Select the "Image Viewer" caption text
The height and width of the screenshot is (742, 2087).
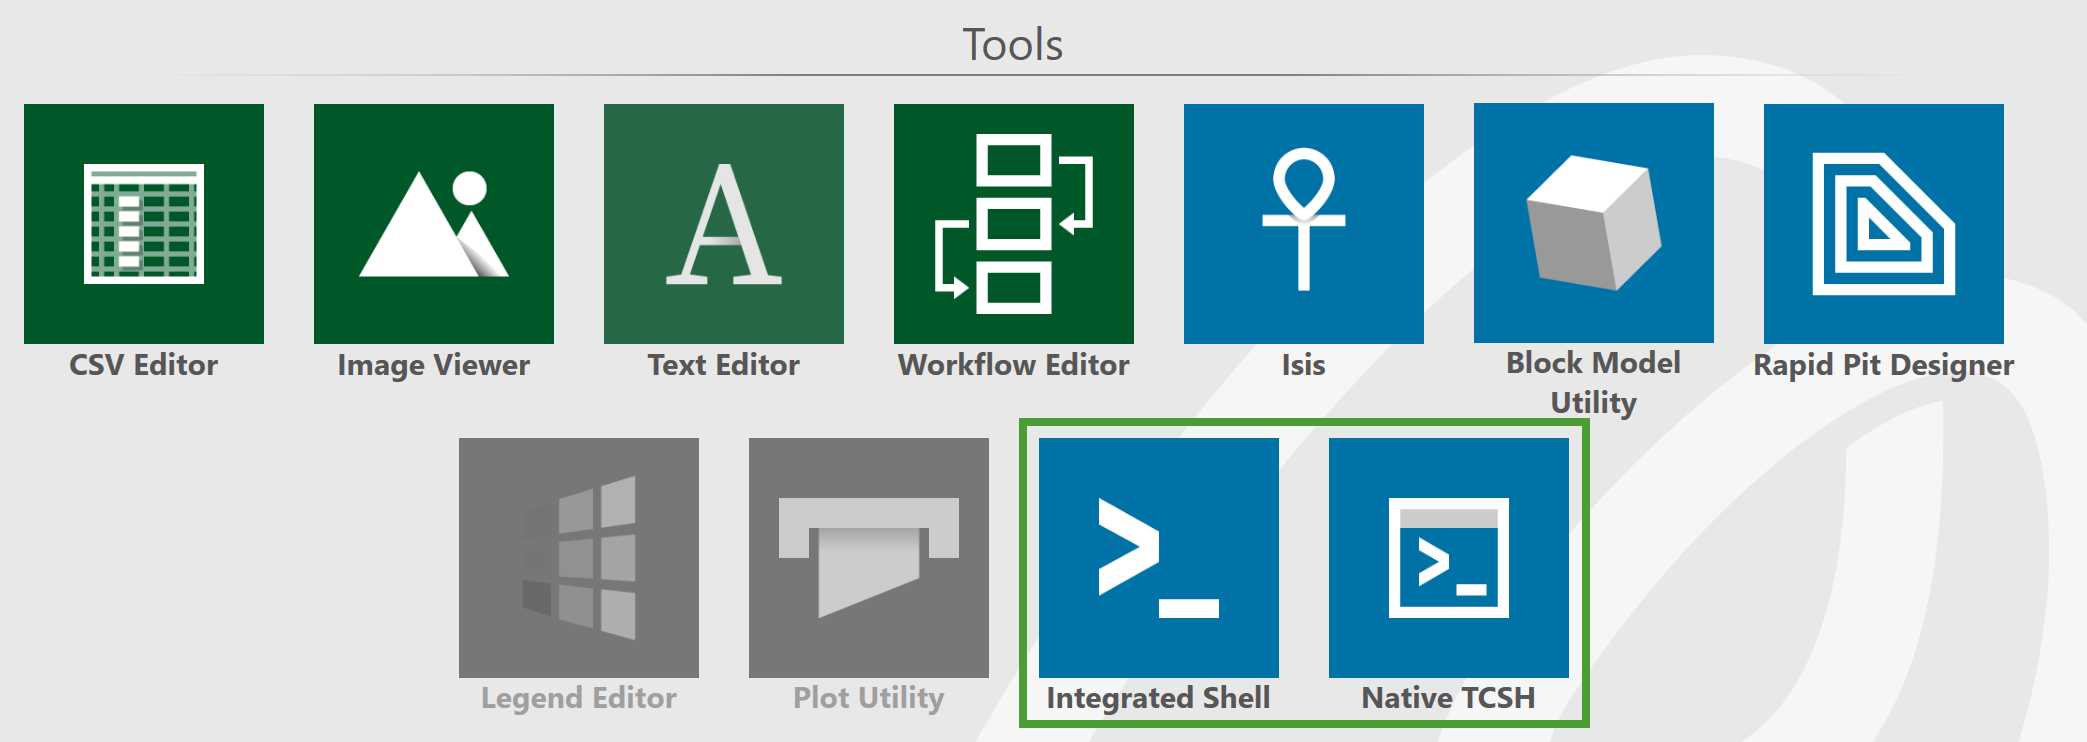pos(434,365)
